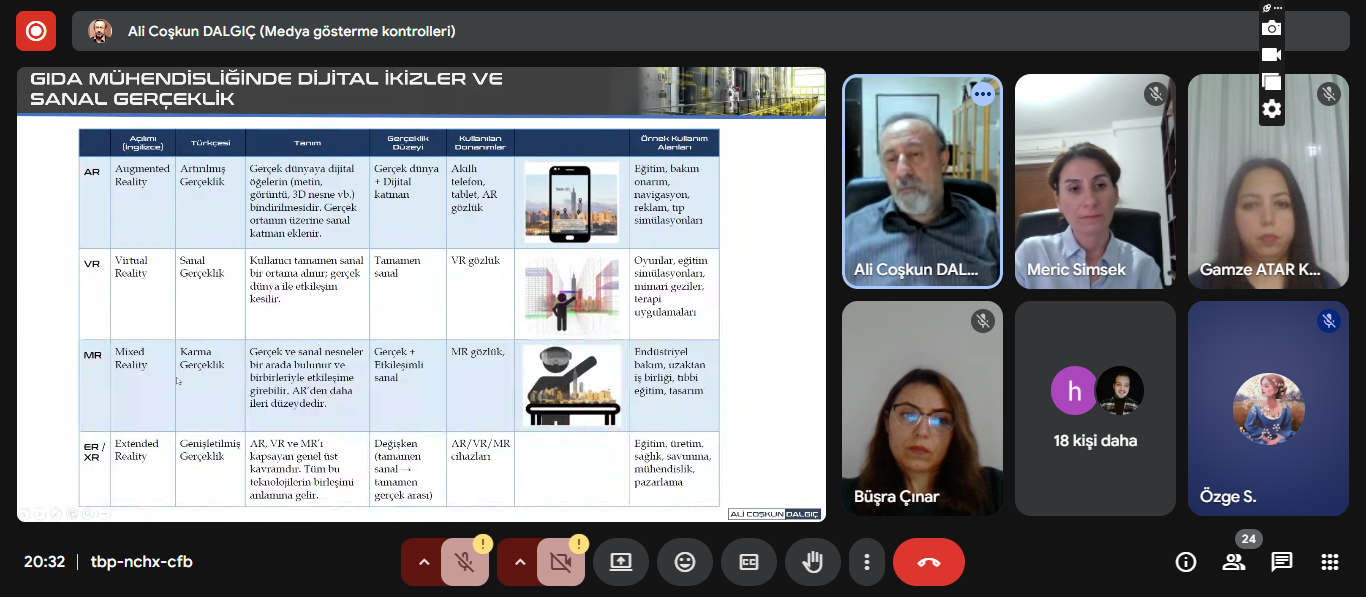The height and width of the screenshot is (597, 1366).
Task: Show the people list with 24 badge
Action: [1234, 562]
